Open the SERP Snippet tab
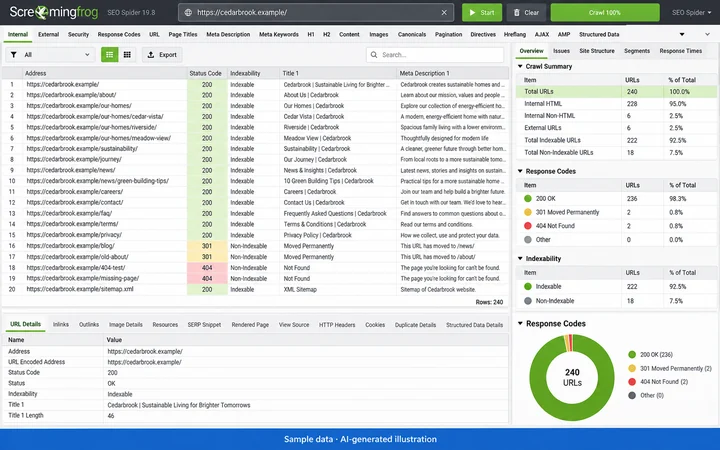This screenshot has height=450, width=720. tap(204, 325)
